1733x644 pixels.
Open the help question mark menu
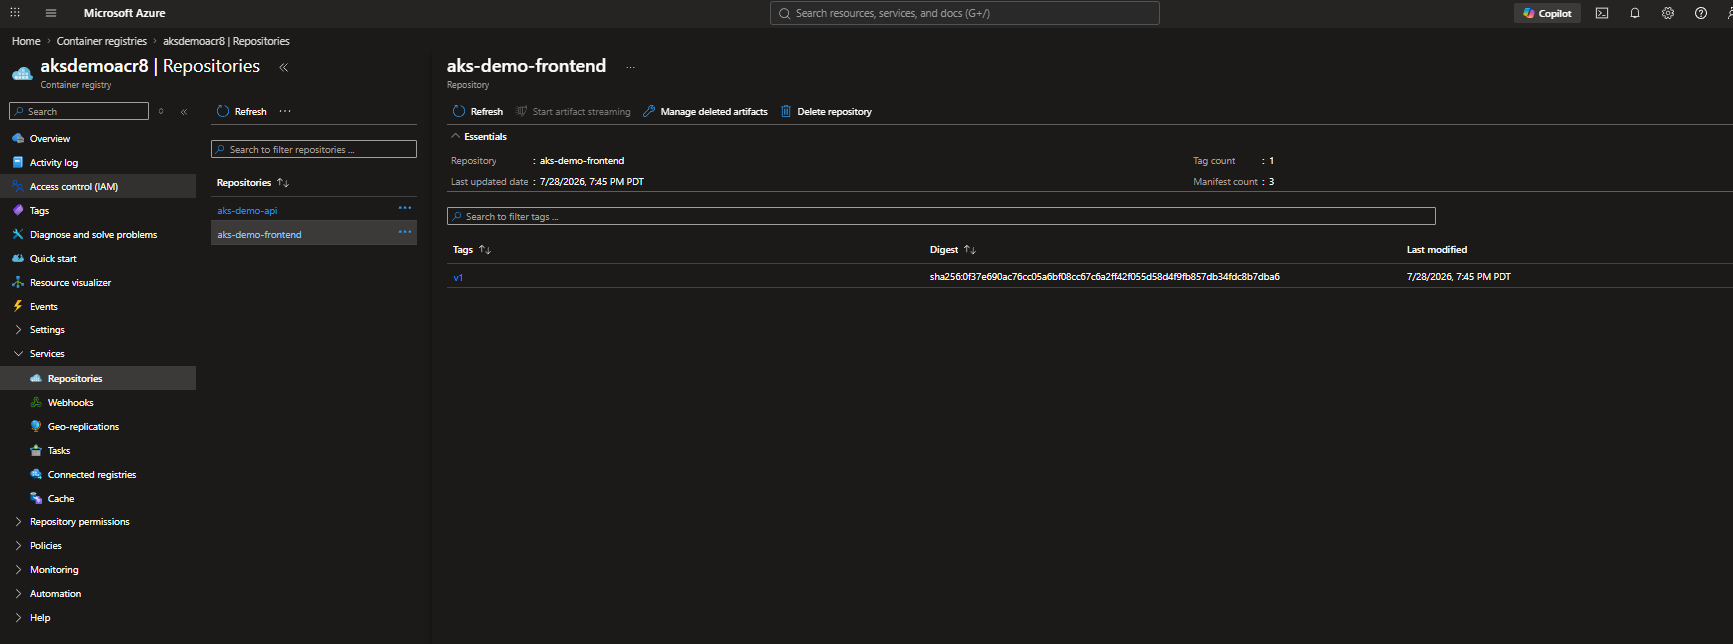1701,13
